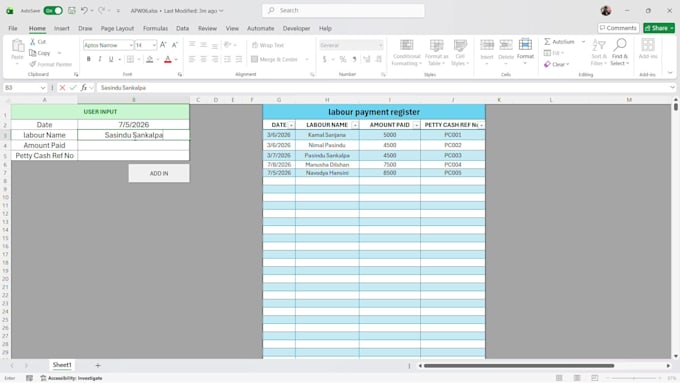Image resolution: width=680 pixels, height=383 pixels.
Task: Click the Insert cells icon
Action: (x=487, y=45)
